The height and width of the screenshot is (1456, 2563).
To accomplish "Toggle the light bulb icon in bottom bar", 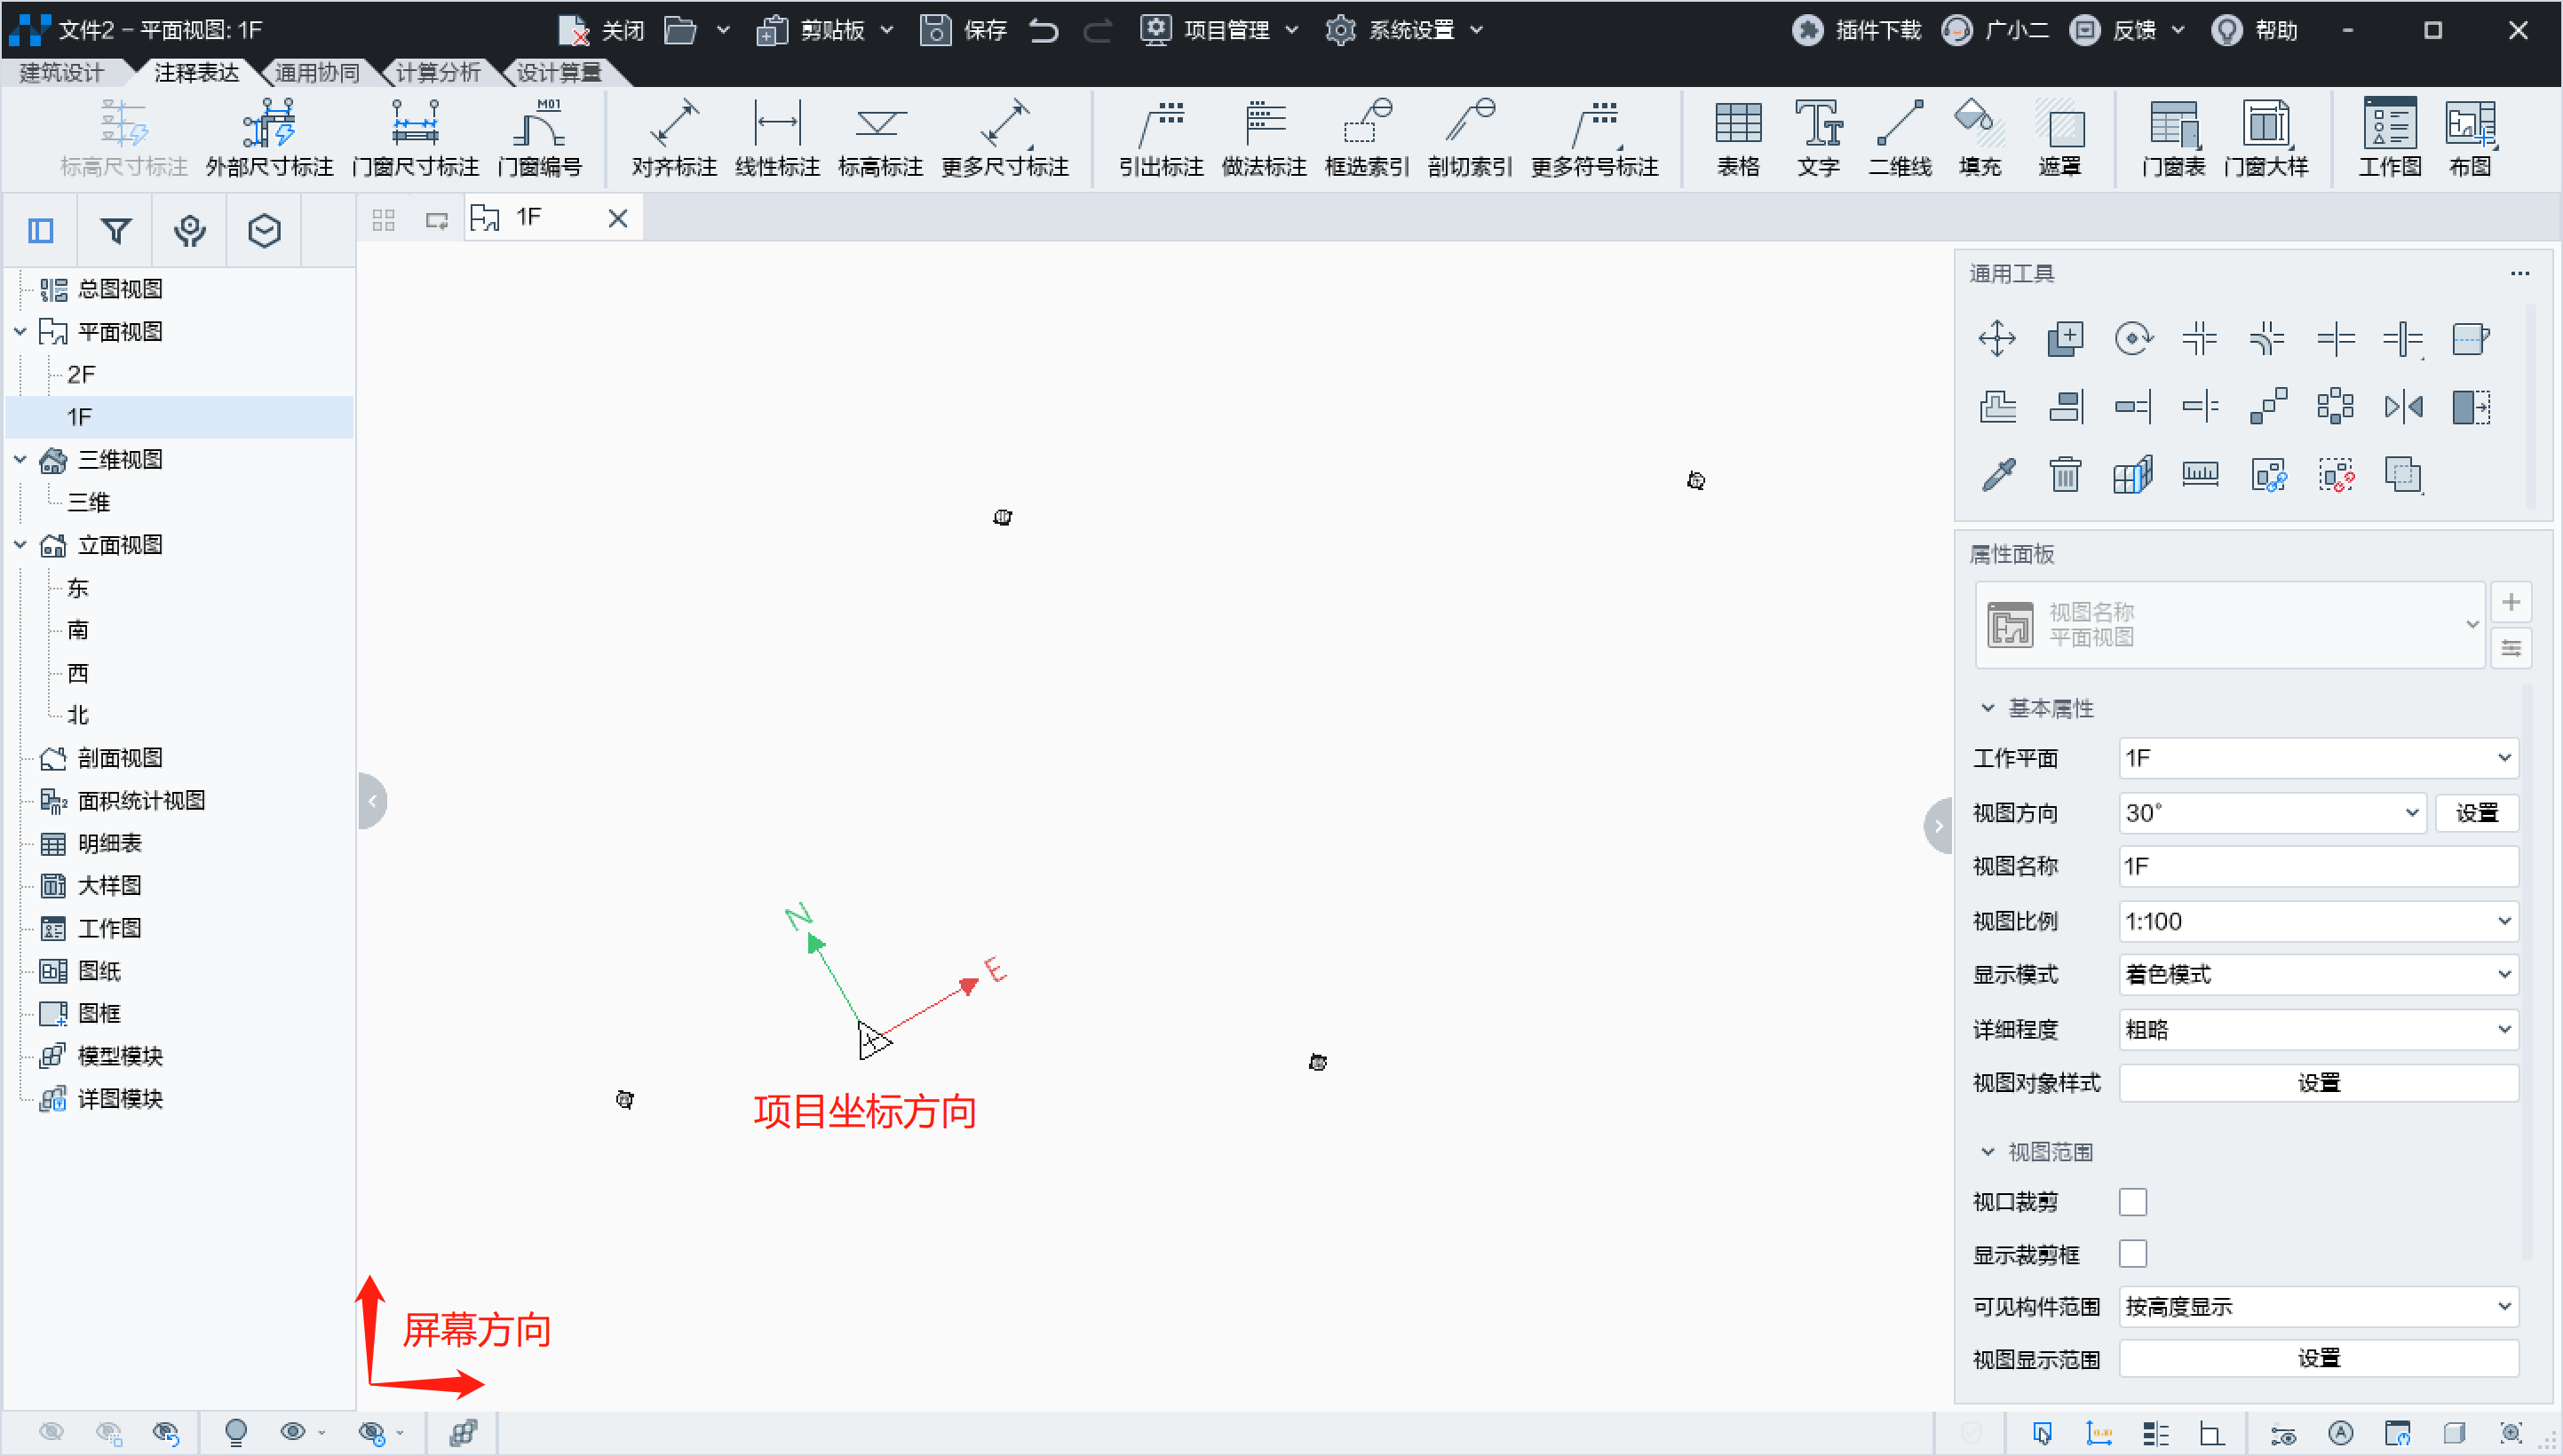I will click(x=236, y=1431).
